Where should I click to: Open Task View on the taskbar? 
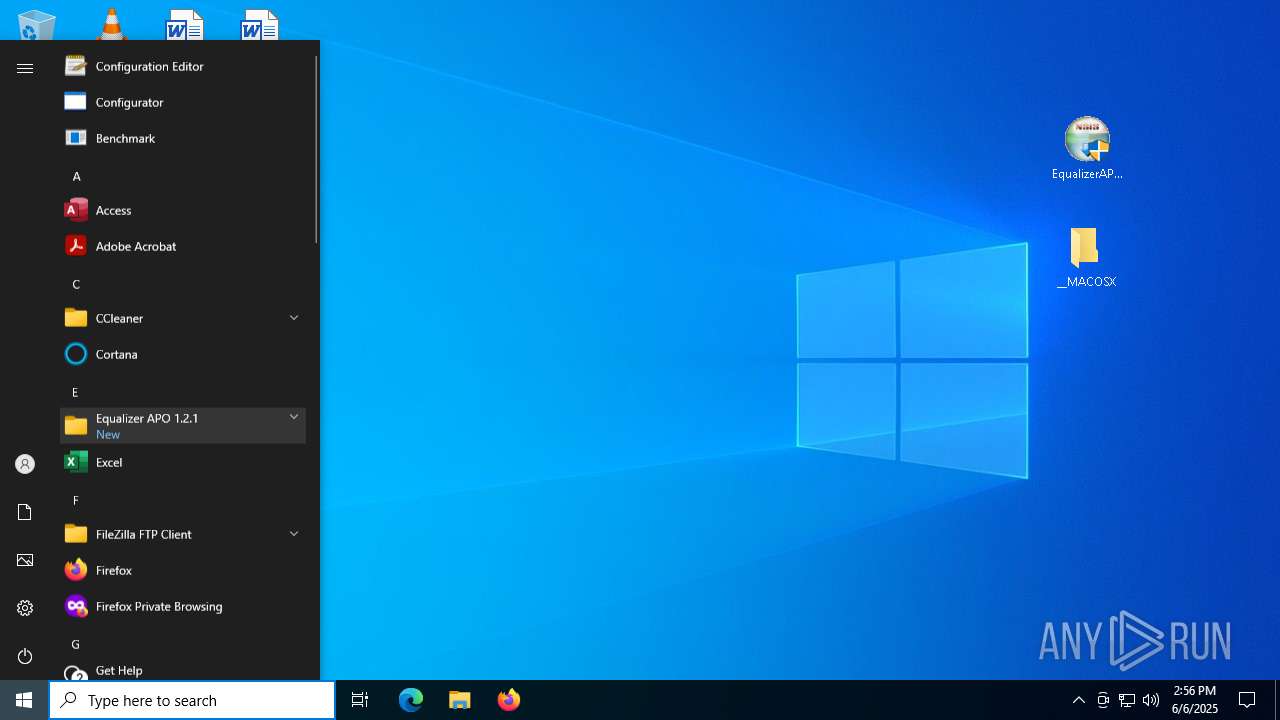click(360, 700)
